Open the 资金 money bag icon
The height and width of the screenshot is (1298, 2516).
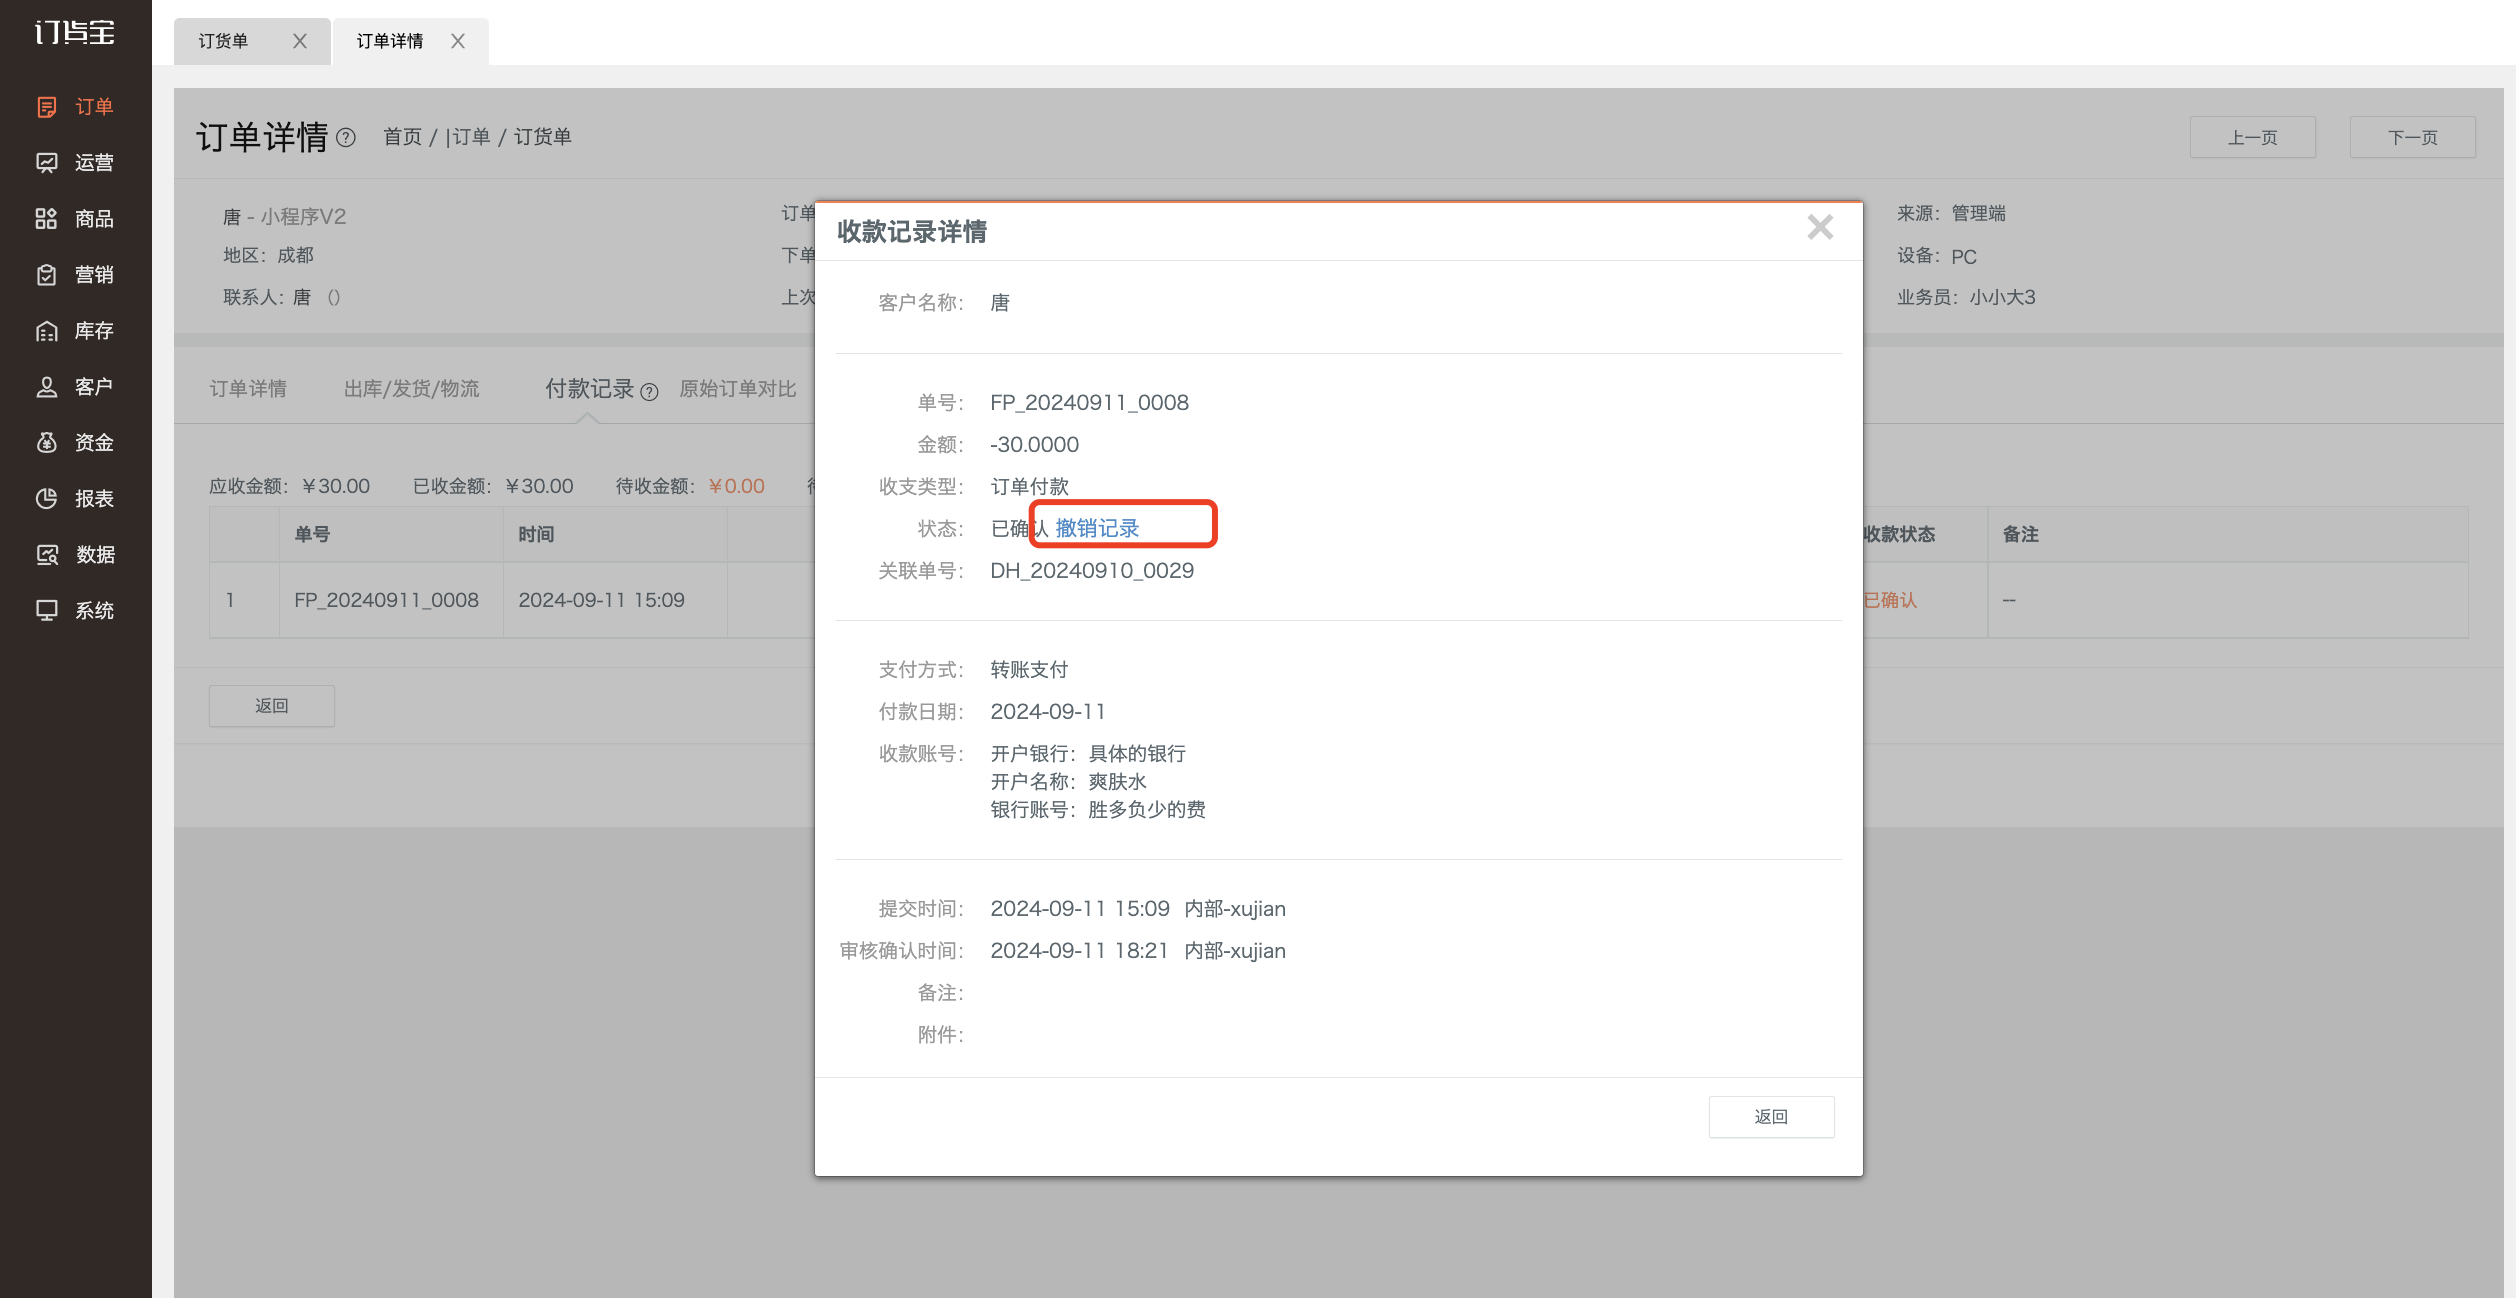[46, 443]
